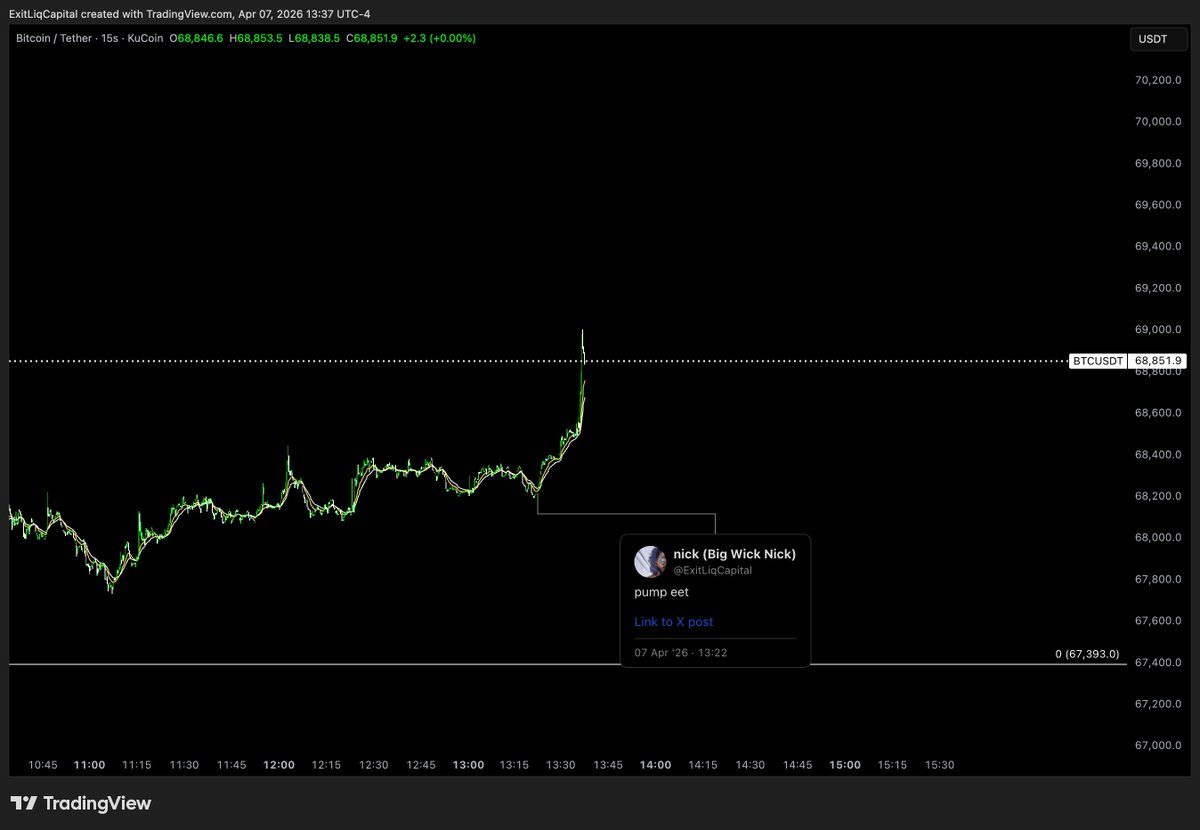The image size is (1200, 830).
Task: Click the 14:45 time axis label
Action: coord(797,765)
